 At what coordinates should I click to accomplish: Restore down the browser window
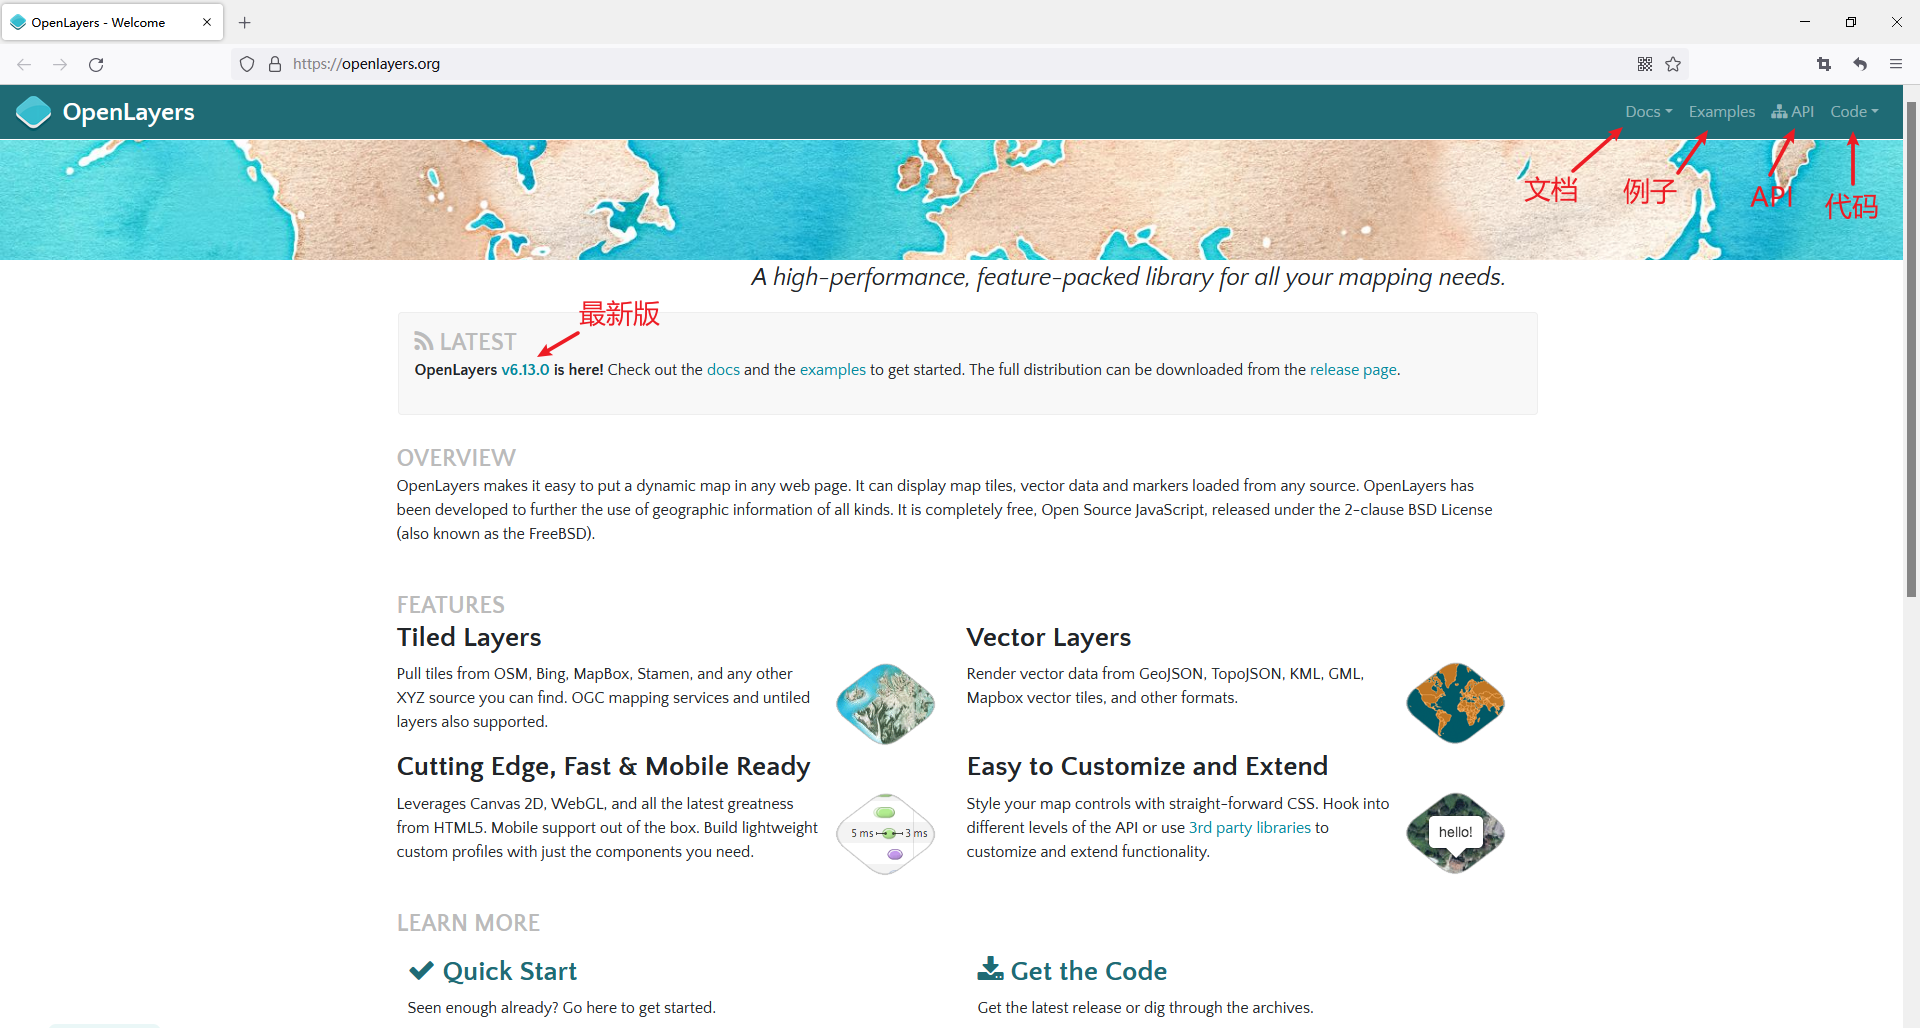point(1851,22)
